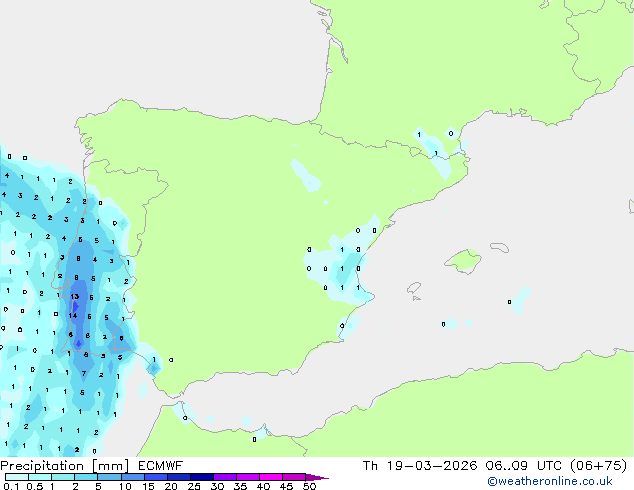The image size is (634, 490).
Task: Pick the 20–25 mm dark blue swatch
Action: tap(179, 477)
